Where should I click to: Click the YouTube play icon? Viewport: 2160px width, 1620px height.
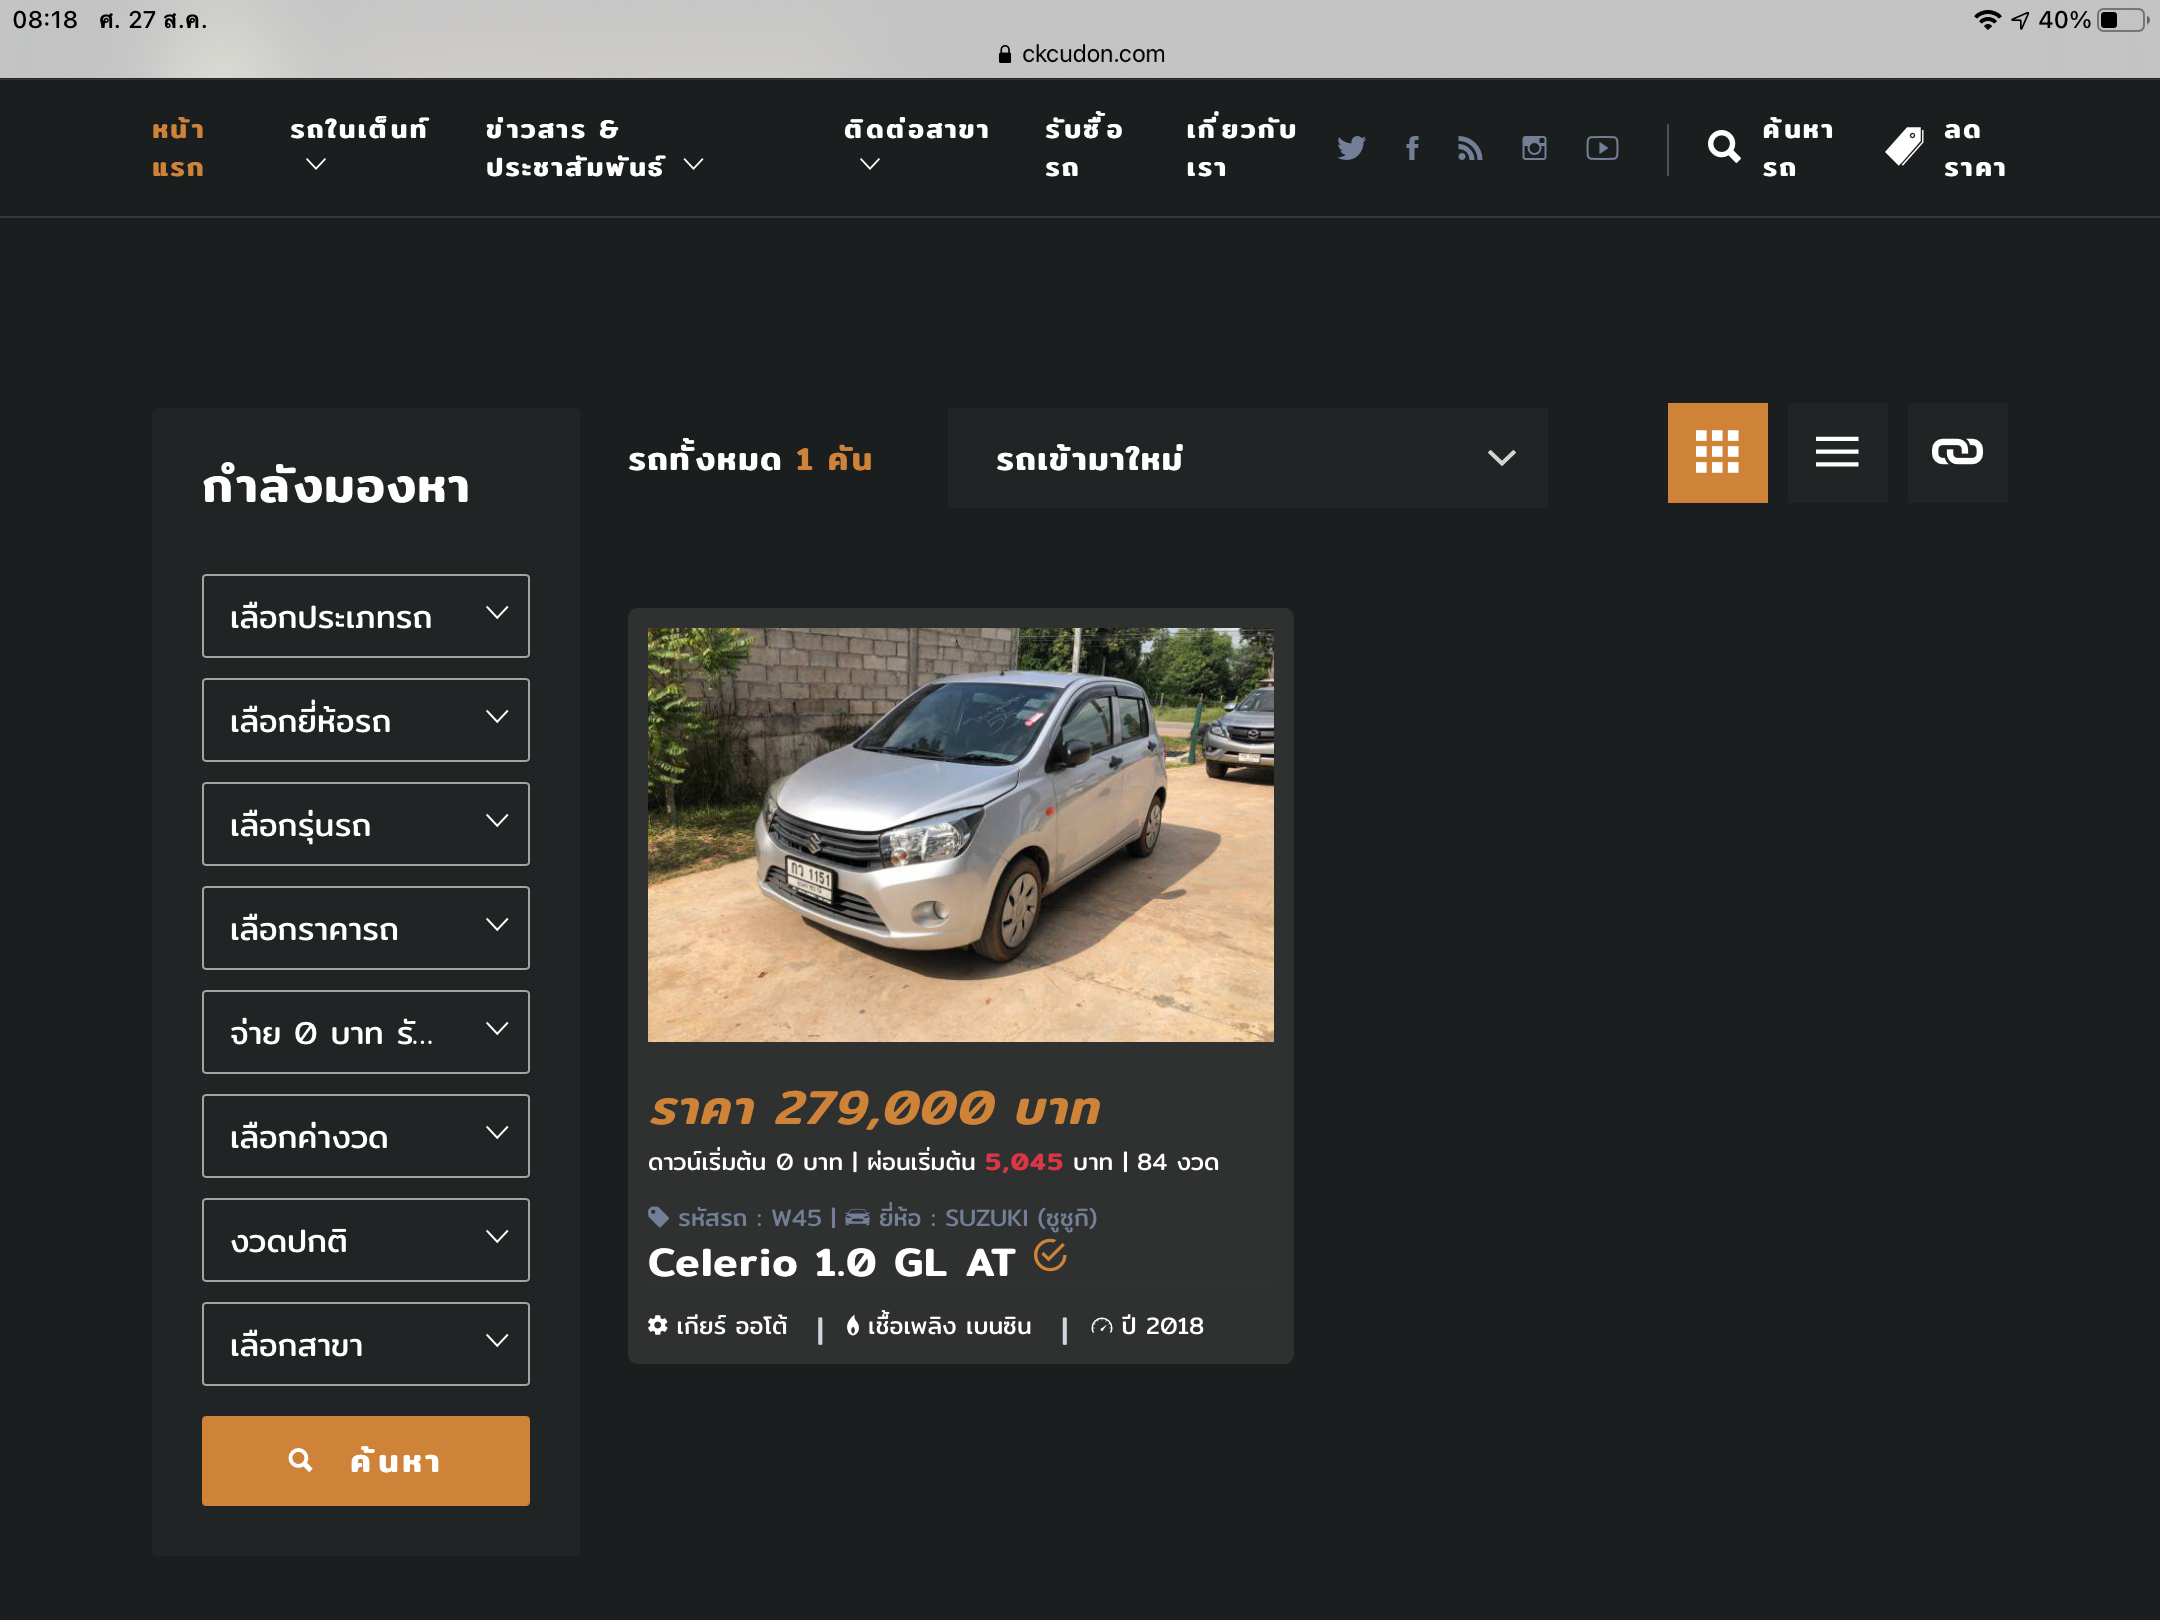tap(1602, 148)
